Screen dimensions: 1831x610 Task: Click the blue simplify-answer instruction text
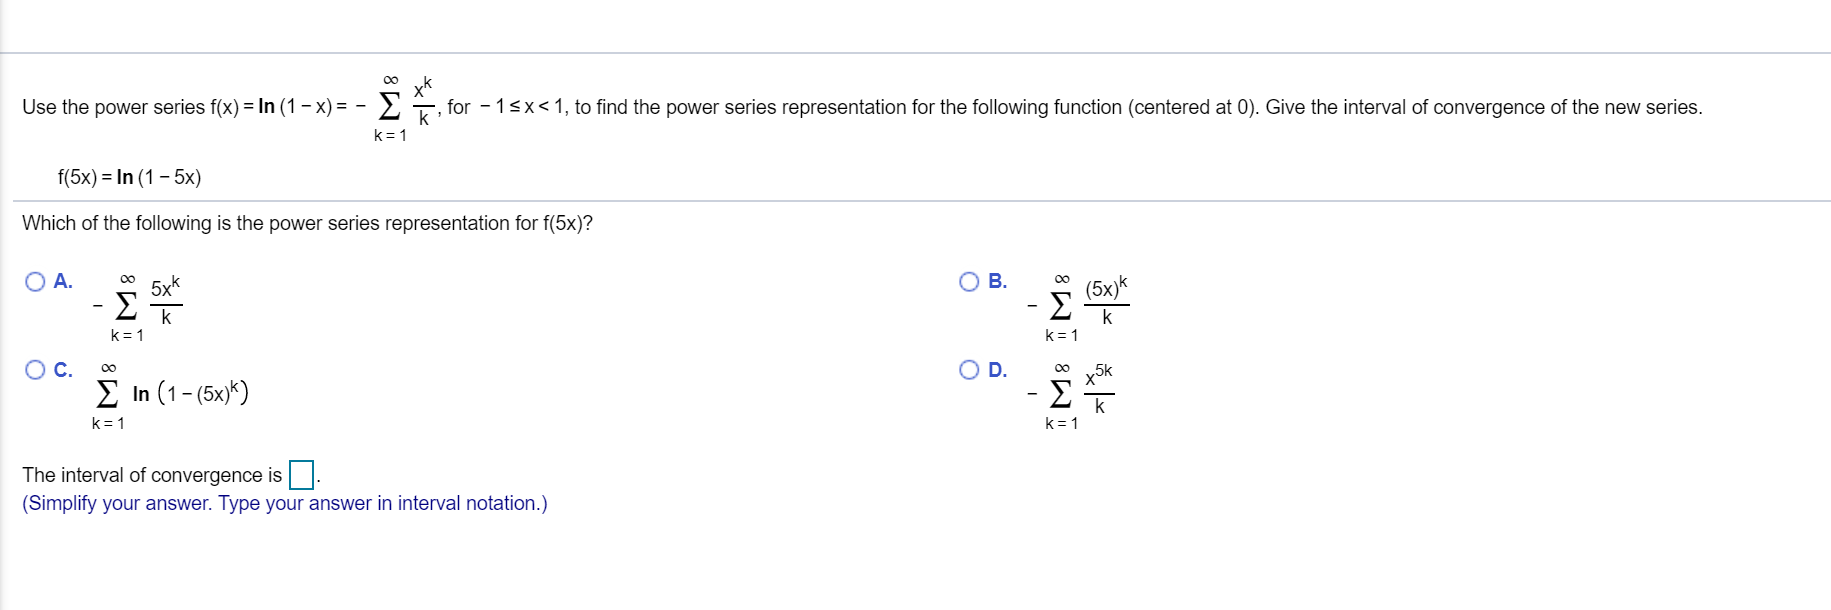283,503
